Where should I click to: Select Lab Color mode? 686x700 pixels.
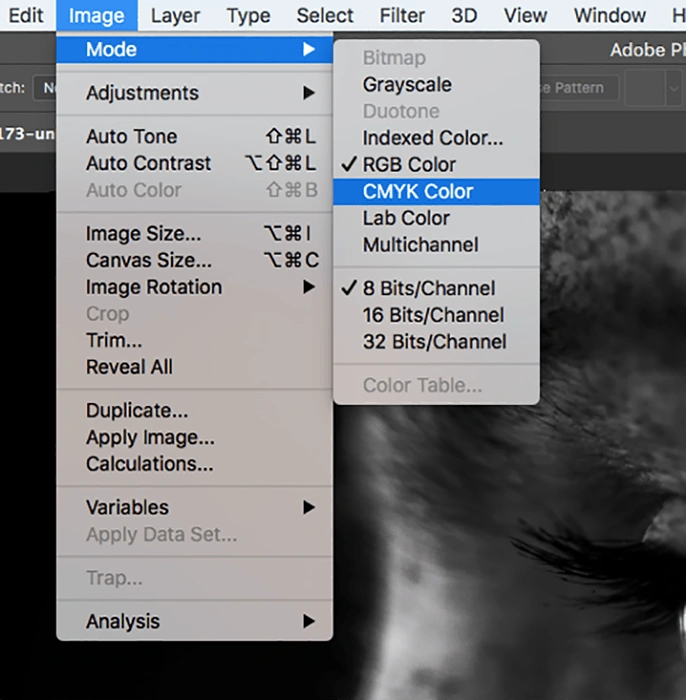[x=406, y=218]
